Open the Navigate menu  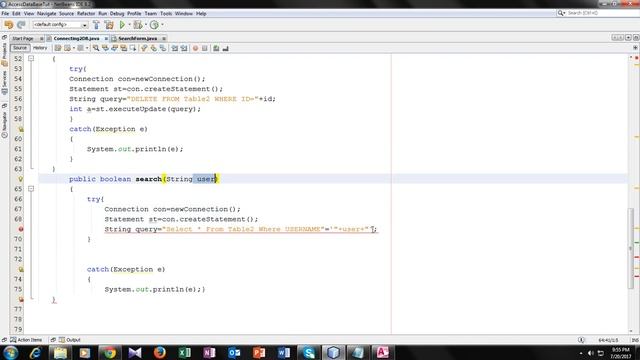click(47, 13)
